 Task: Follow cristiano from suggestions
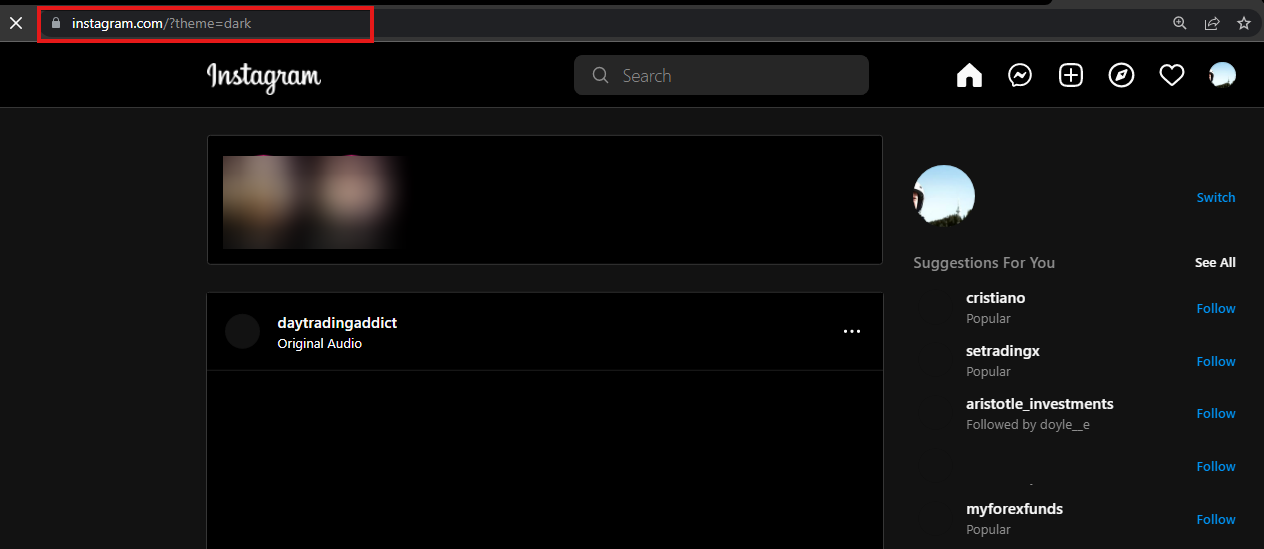coord(1216,308)
